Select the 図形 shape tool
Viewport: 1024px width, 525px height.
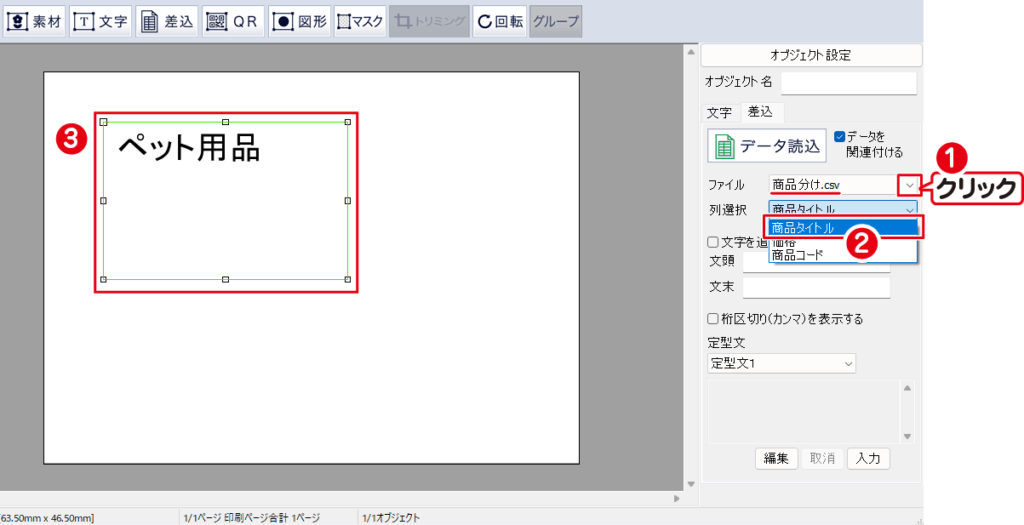[299, 21]
